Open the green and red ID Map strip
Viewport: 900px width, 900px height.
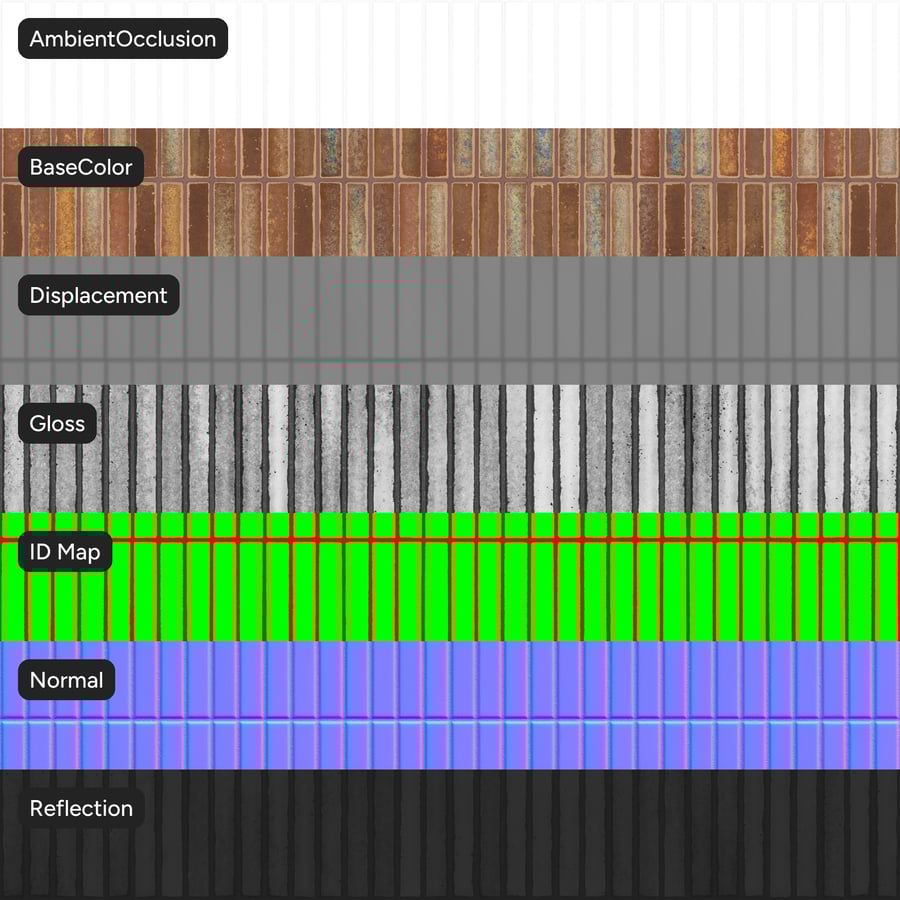pyautogui.click(x=450, y=577)
